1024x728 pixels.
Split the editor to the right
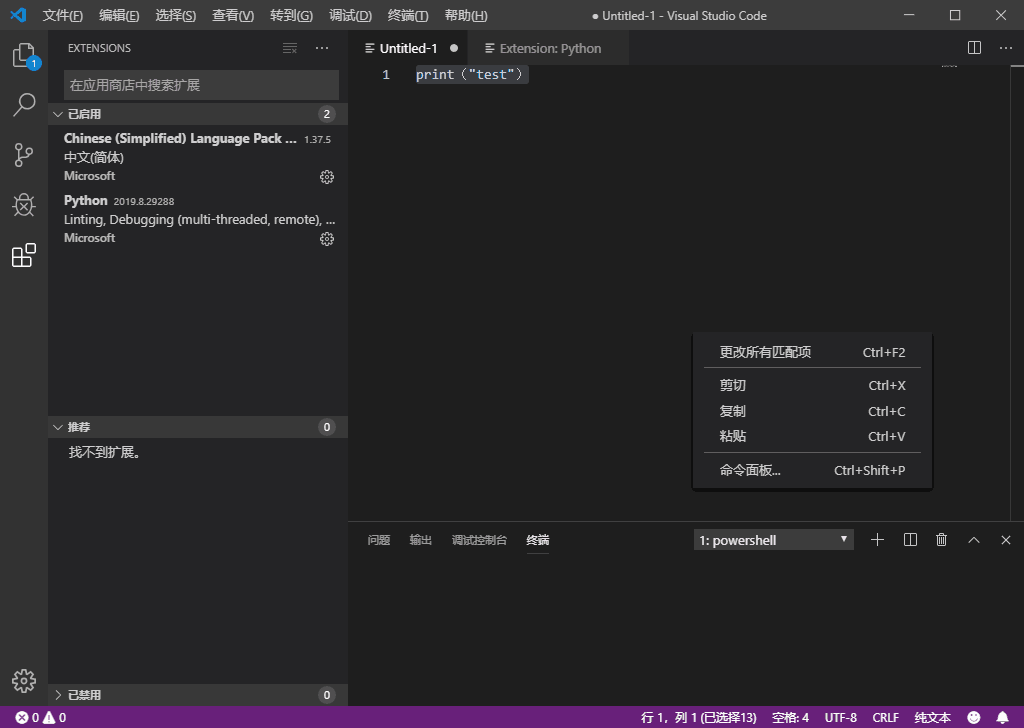(x=974, y=48)
